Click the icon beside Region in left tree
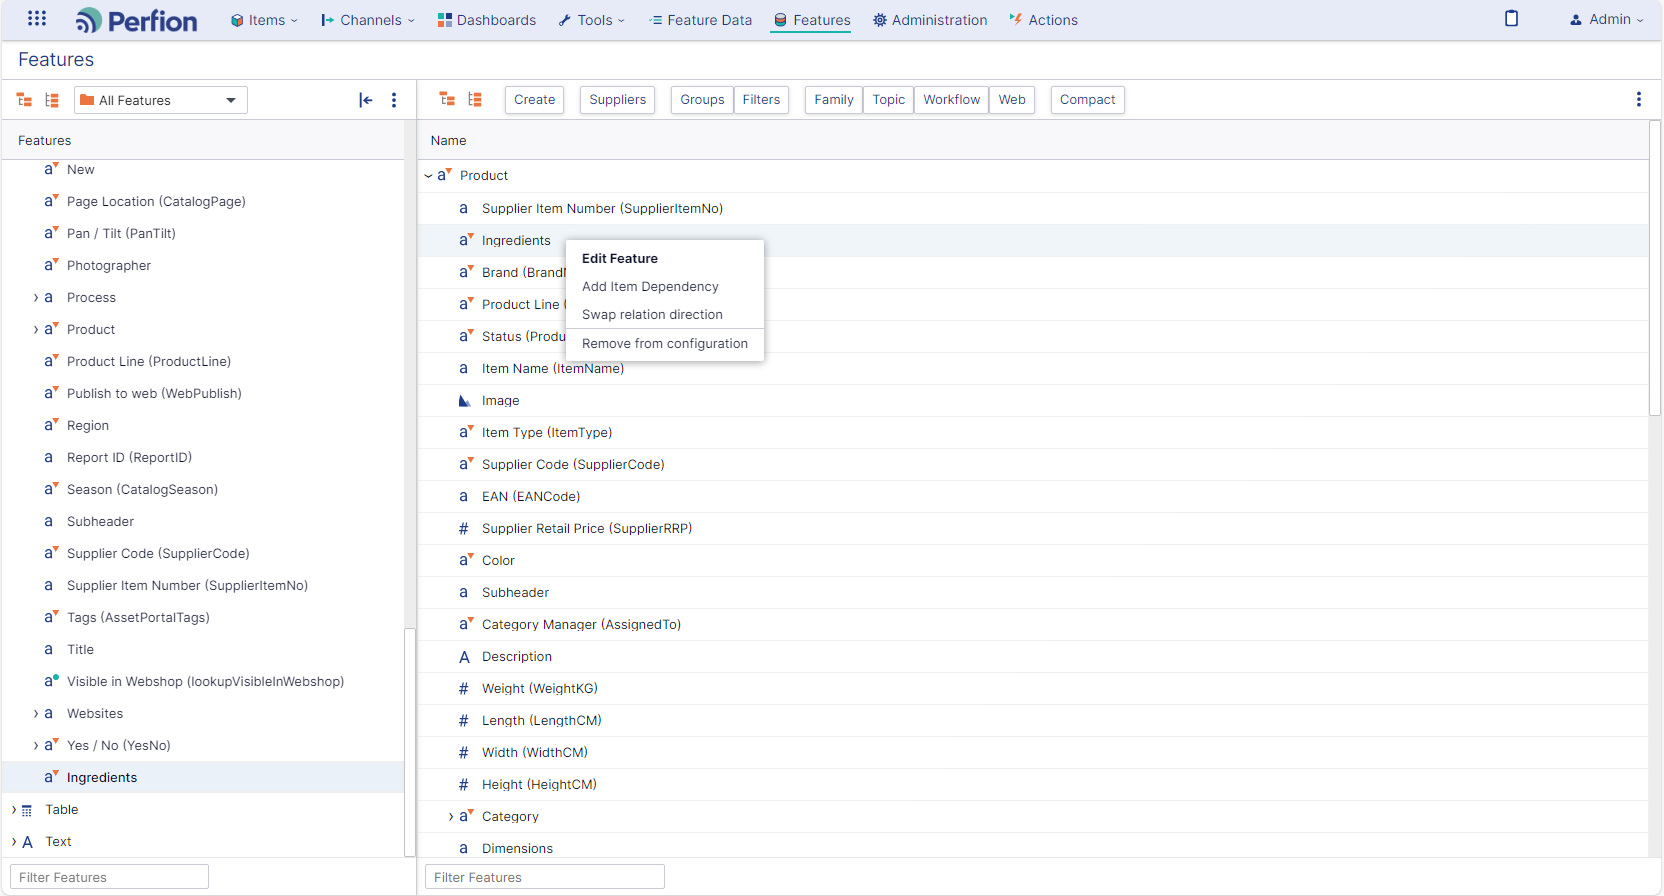Image resolution: width=1664 pixels, height=896 pixels. tap(51, 425)
